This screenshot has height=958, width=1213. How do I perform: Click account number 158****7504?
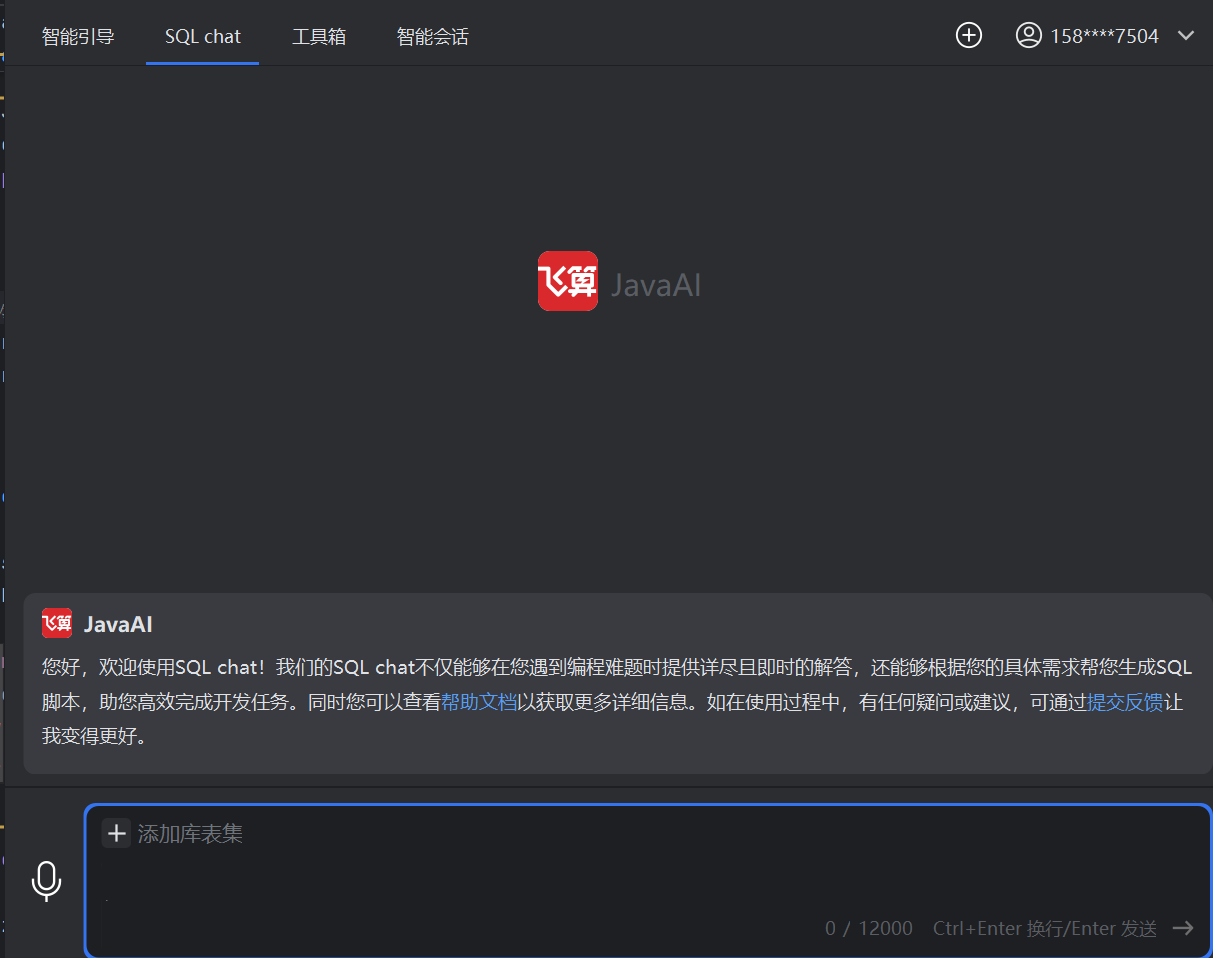click(x=1104, y=36)
